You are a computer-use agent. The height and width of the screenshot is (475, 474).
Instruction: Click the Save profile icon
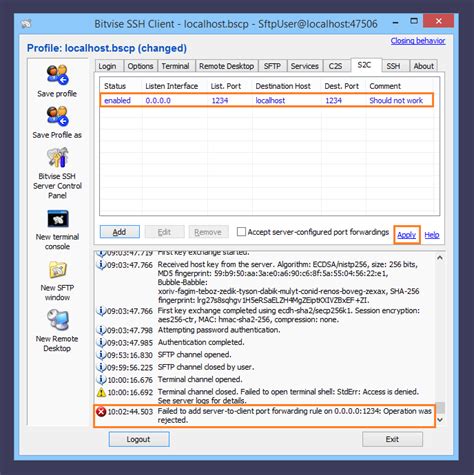pyautogui.click(x=57, y=75)
